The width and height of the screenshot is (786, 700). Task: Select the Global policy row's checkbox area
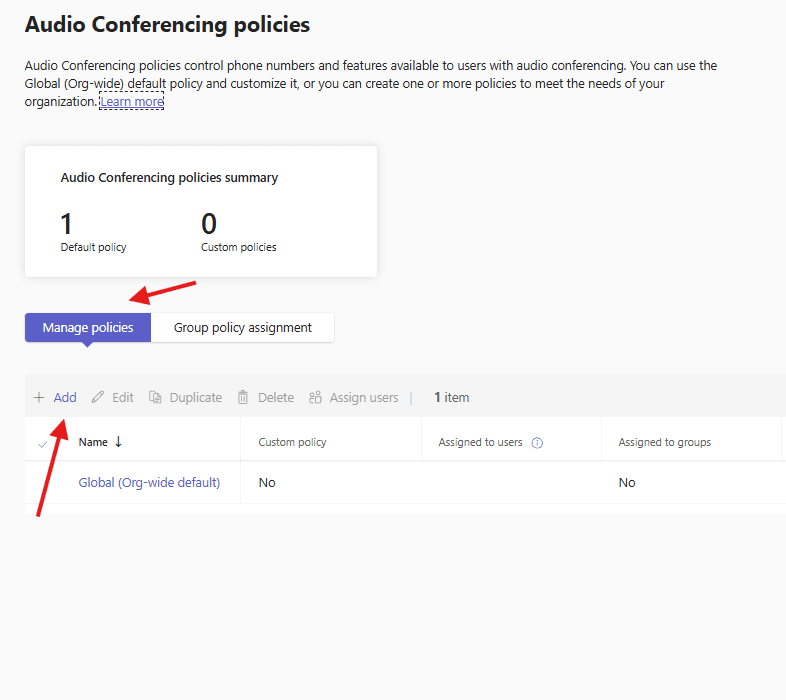click(42, 483)
